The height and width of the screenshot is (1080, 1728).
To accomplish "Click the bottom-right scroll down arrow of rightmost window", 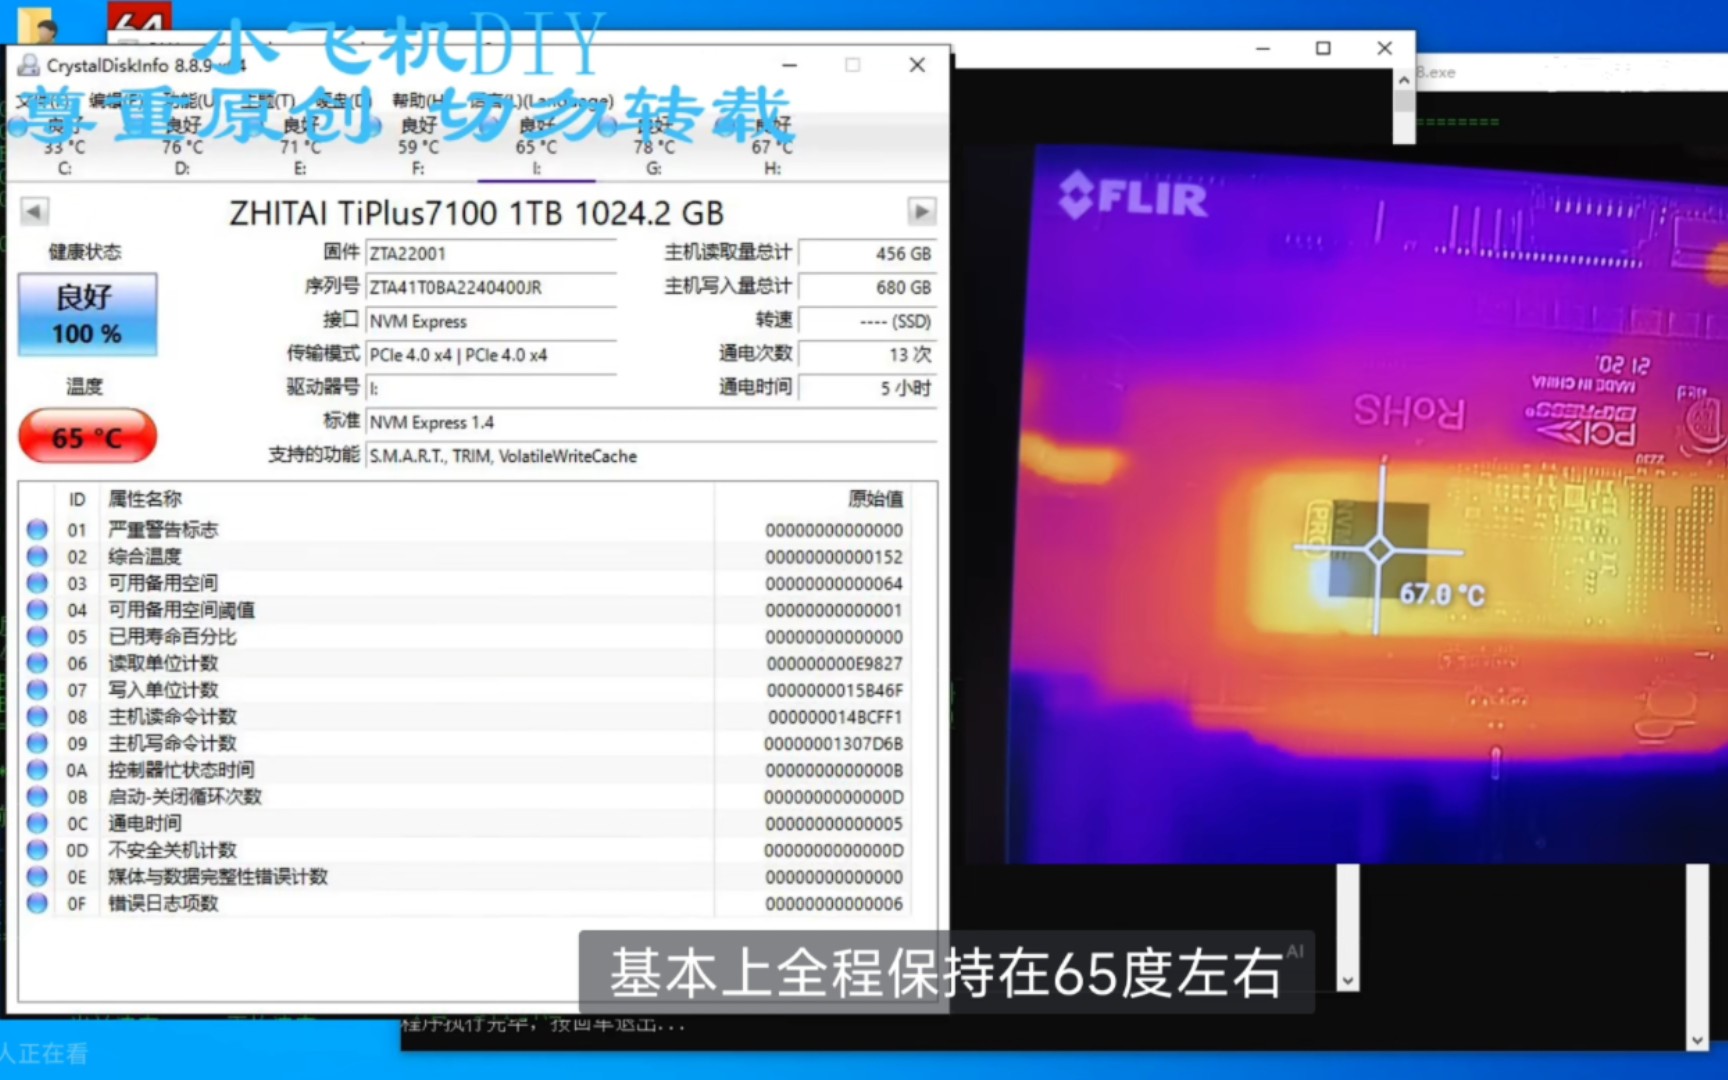I will 1697,1041.
